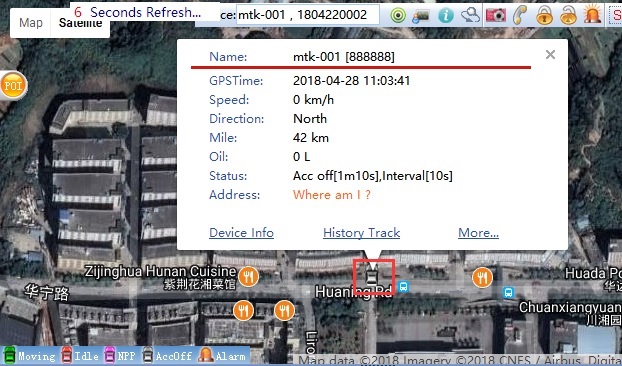Click the history track replay icon
The width and height of the screenshot is (622, 366).
(x=470, y=15)
